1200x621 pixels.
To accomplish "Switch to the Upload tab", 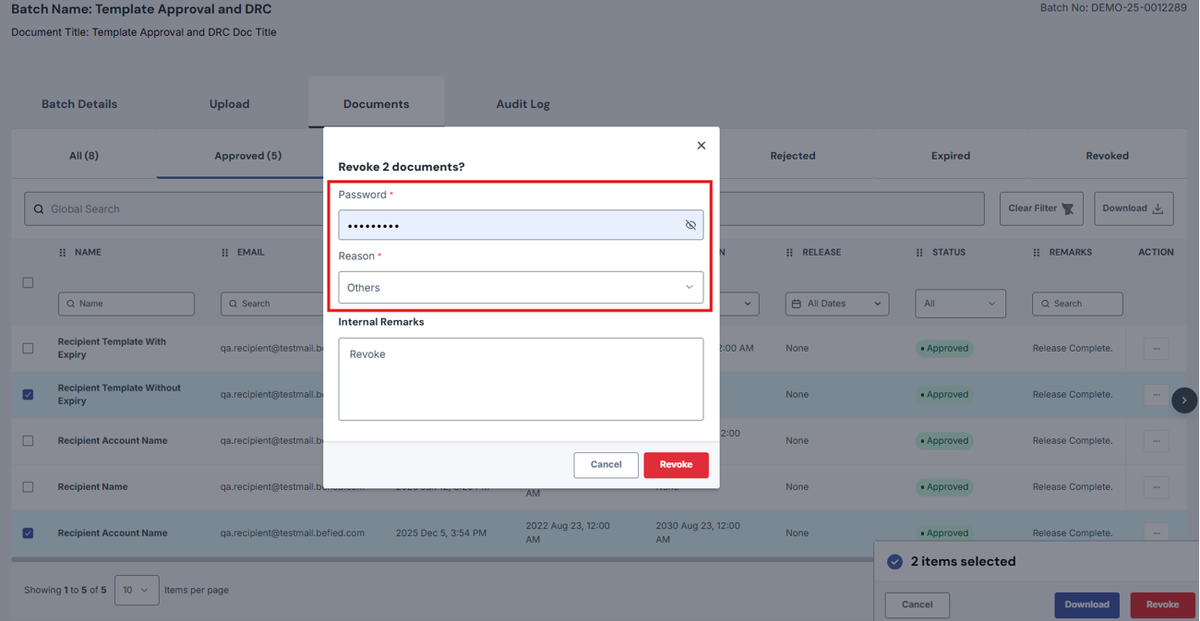I will [x=229, y=104].
